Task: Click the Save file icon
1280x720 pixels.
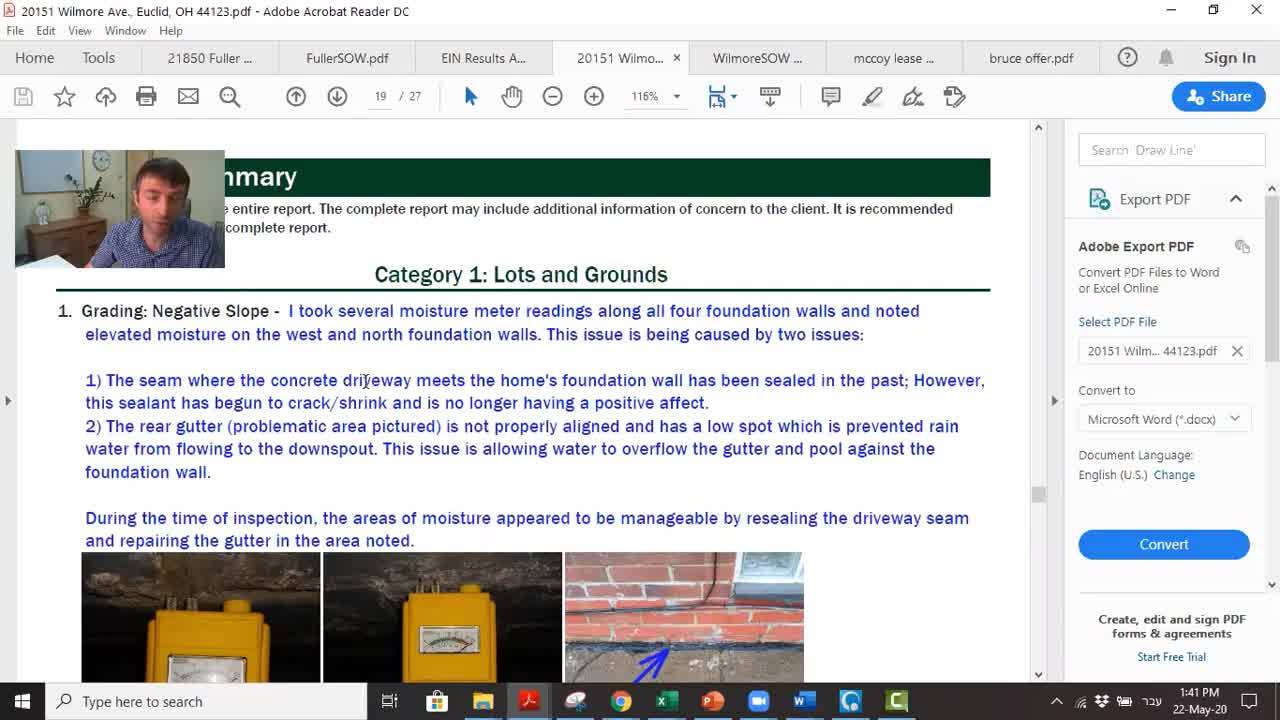Action: click(23, 97)
